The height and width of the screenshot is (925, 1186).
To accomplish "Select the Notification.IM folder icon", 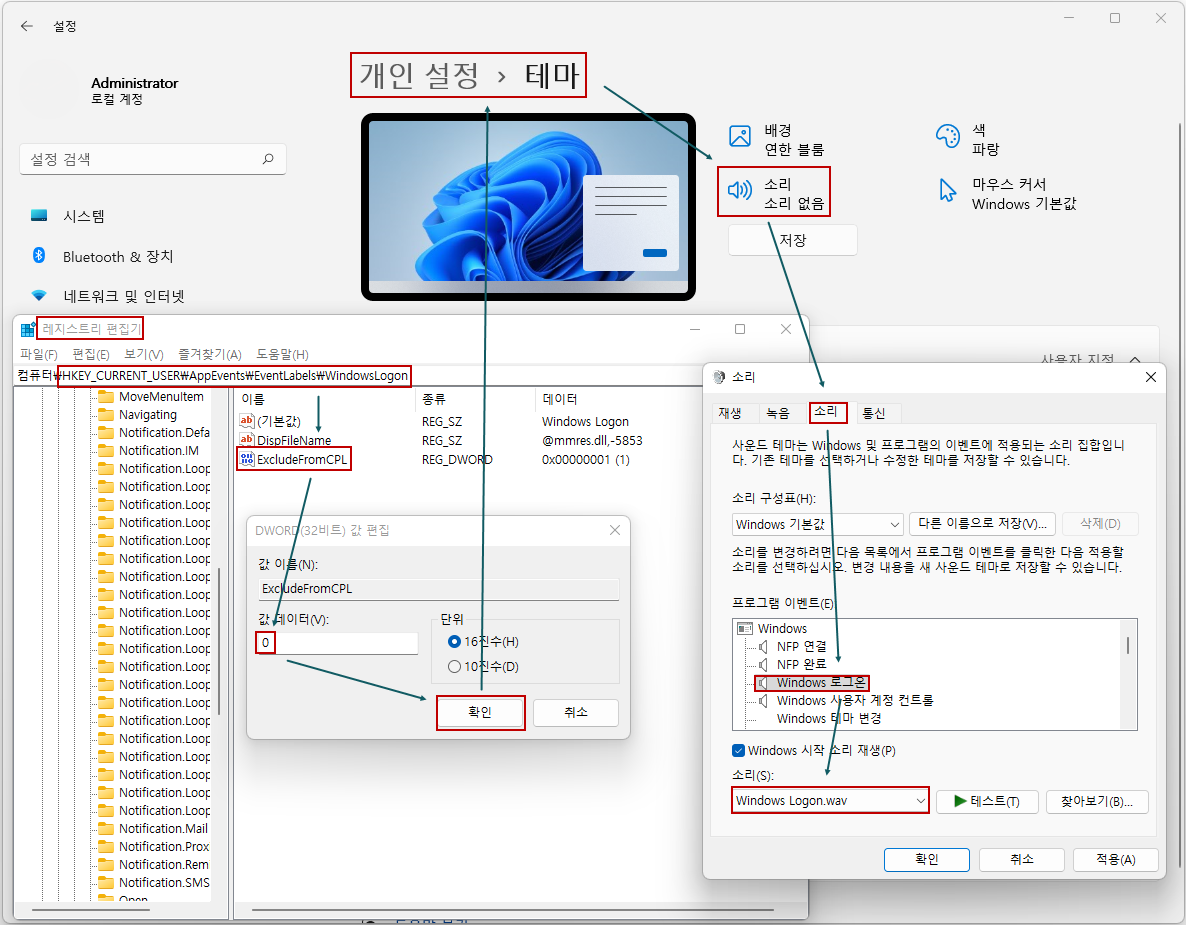I will pos(105,450).
